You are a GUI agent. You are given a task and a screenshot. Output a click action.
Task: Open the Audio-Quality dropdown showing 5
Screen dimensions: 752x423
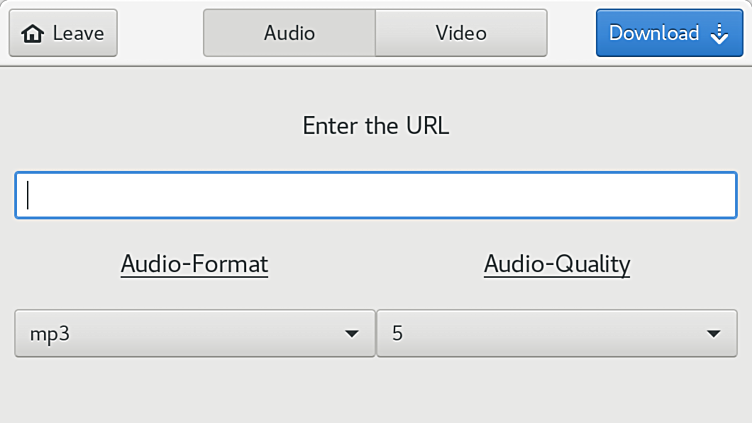click(x=556, y=334)
